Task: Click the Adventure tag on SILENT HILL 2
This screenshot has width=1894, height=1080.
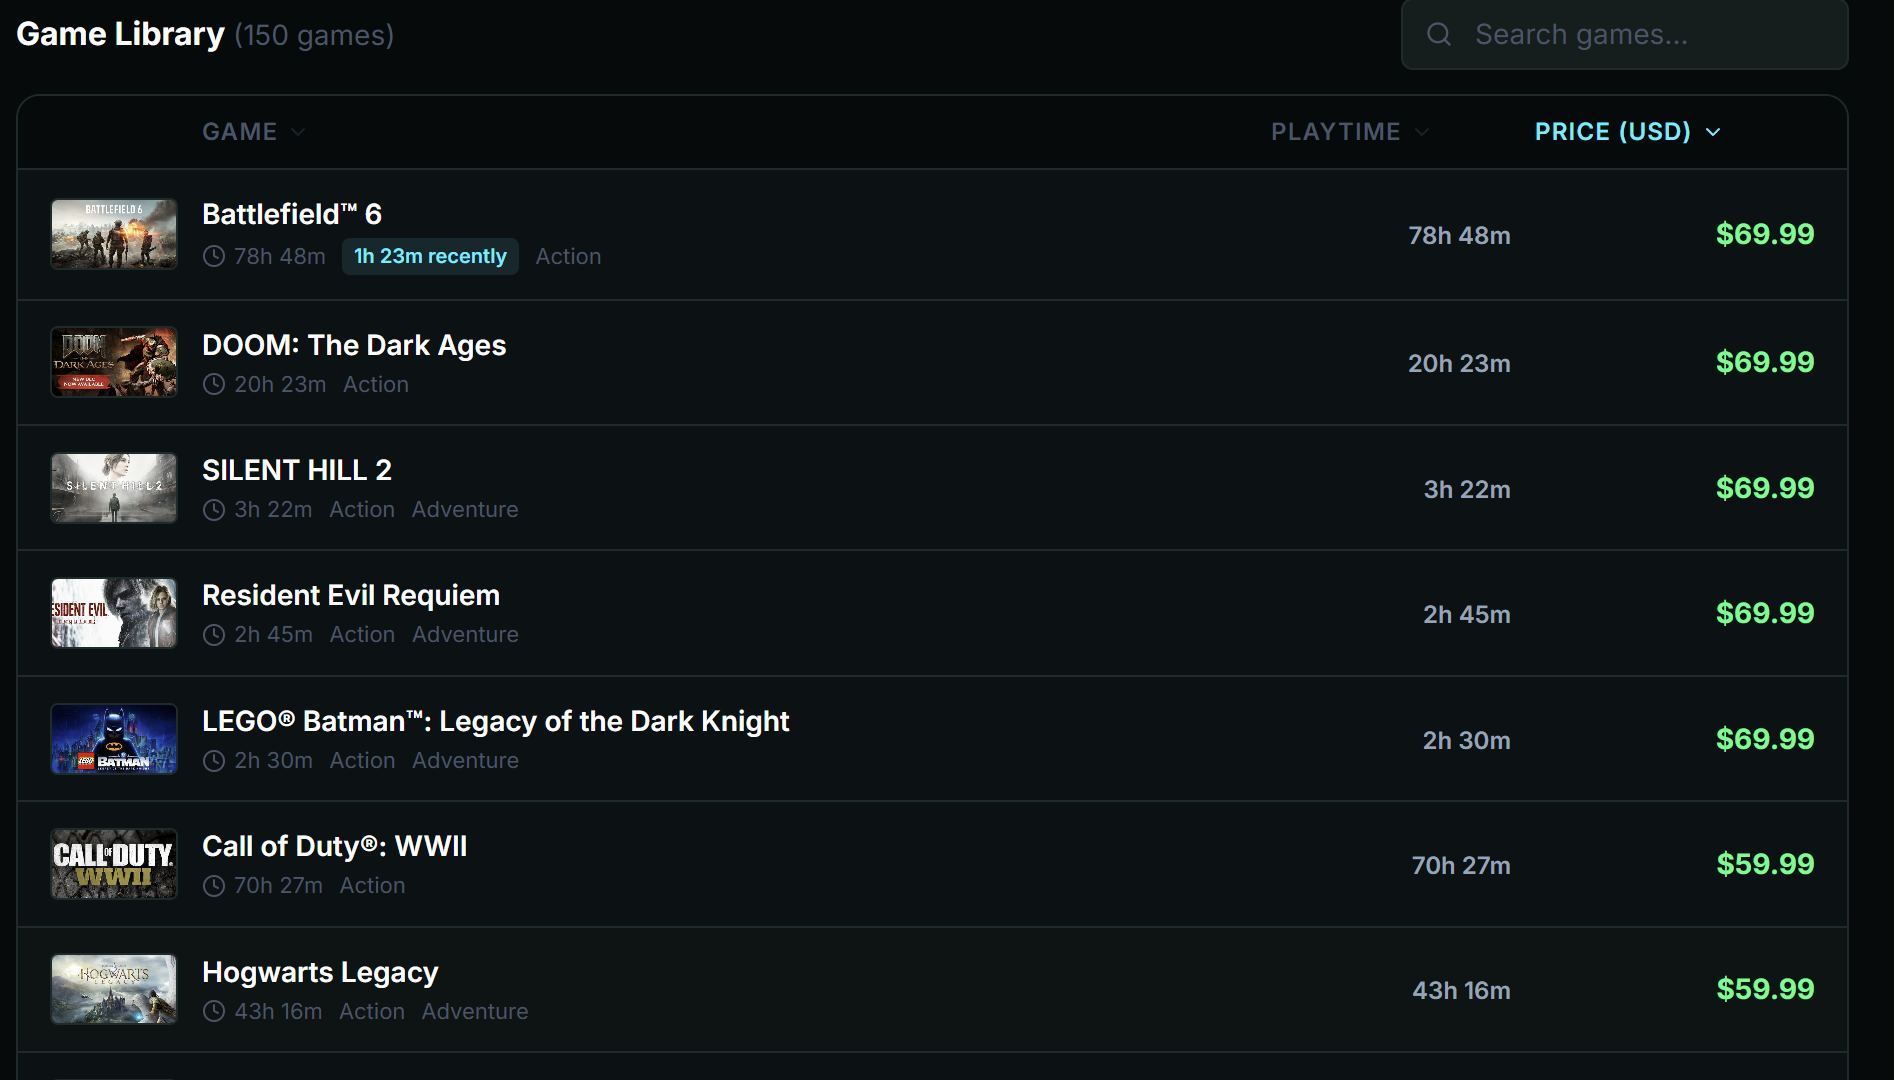Action: (465, 509)
